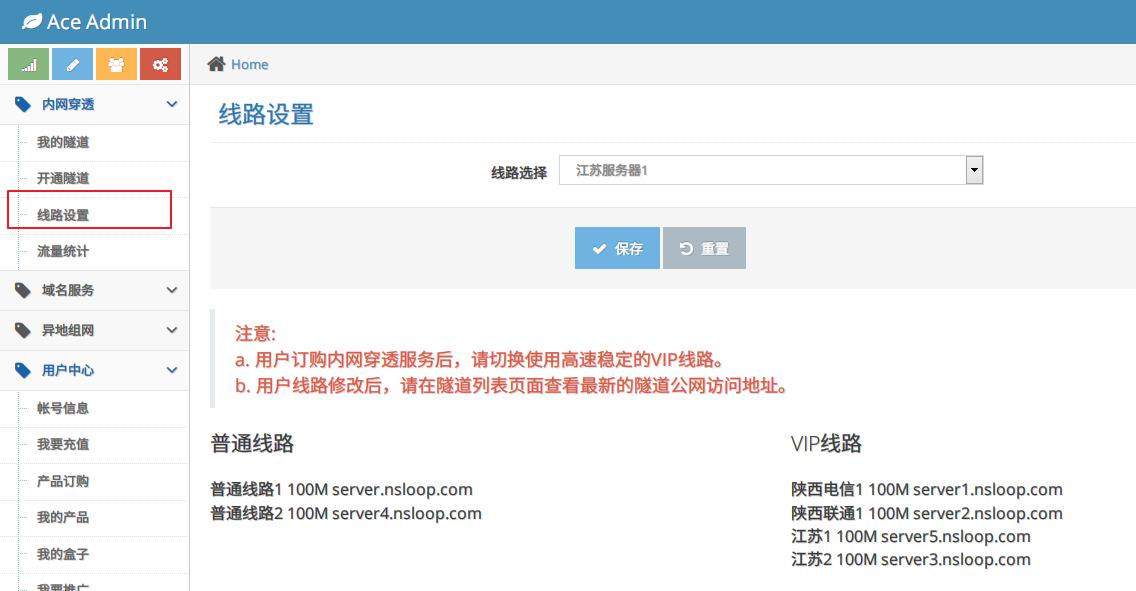1136x591 pixels.
Task: Expand the 异地组网 menu chevron
Action: (x=172, y=330)
